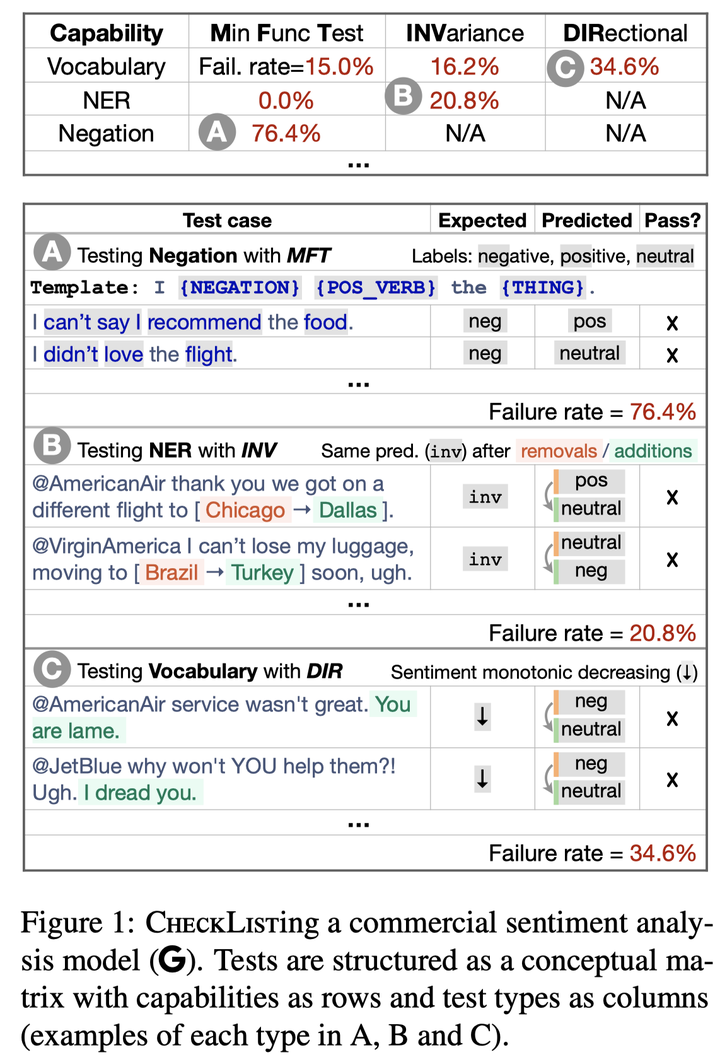Click the down arrow in the "I dread you" row

[482, 778]
